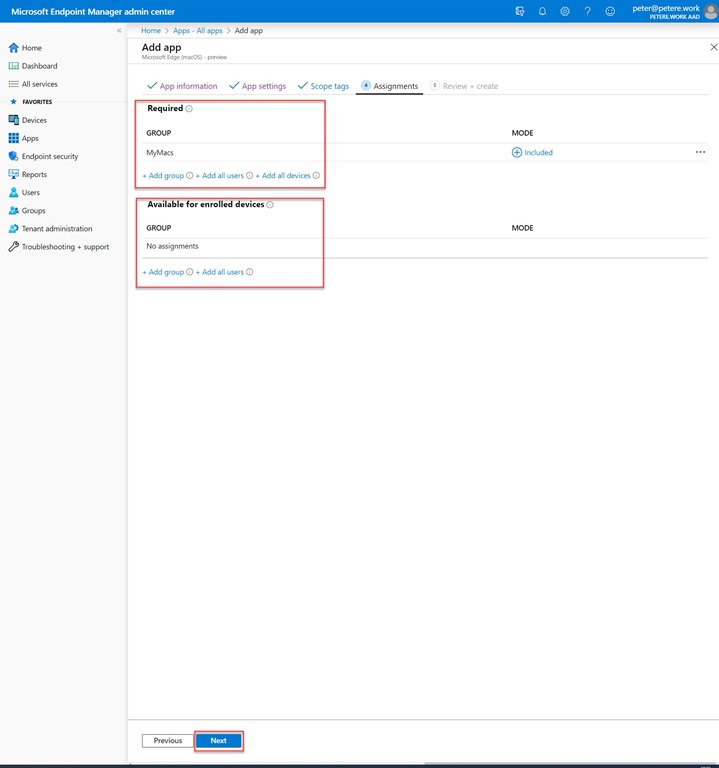Click the help question mark icon
Viewport: 719px width, 768px height.
pos(587,11)
